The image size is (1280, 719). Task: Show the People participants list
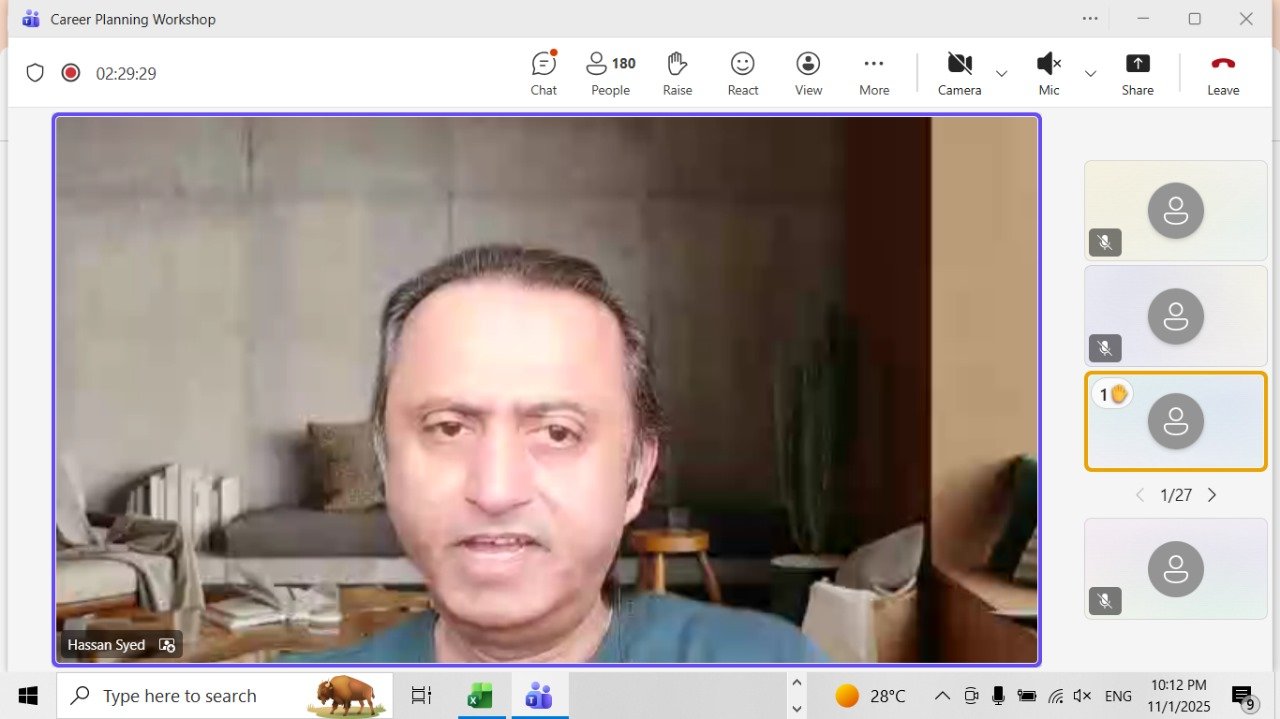tap(610, 74)
